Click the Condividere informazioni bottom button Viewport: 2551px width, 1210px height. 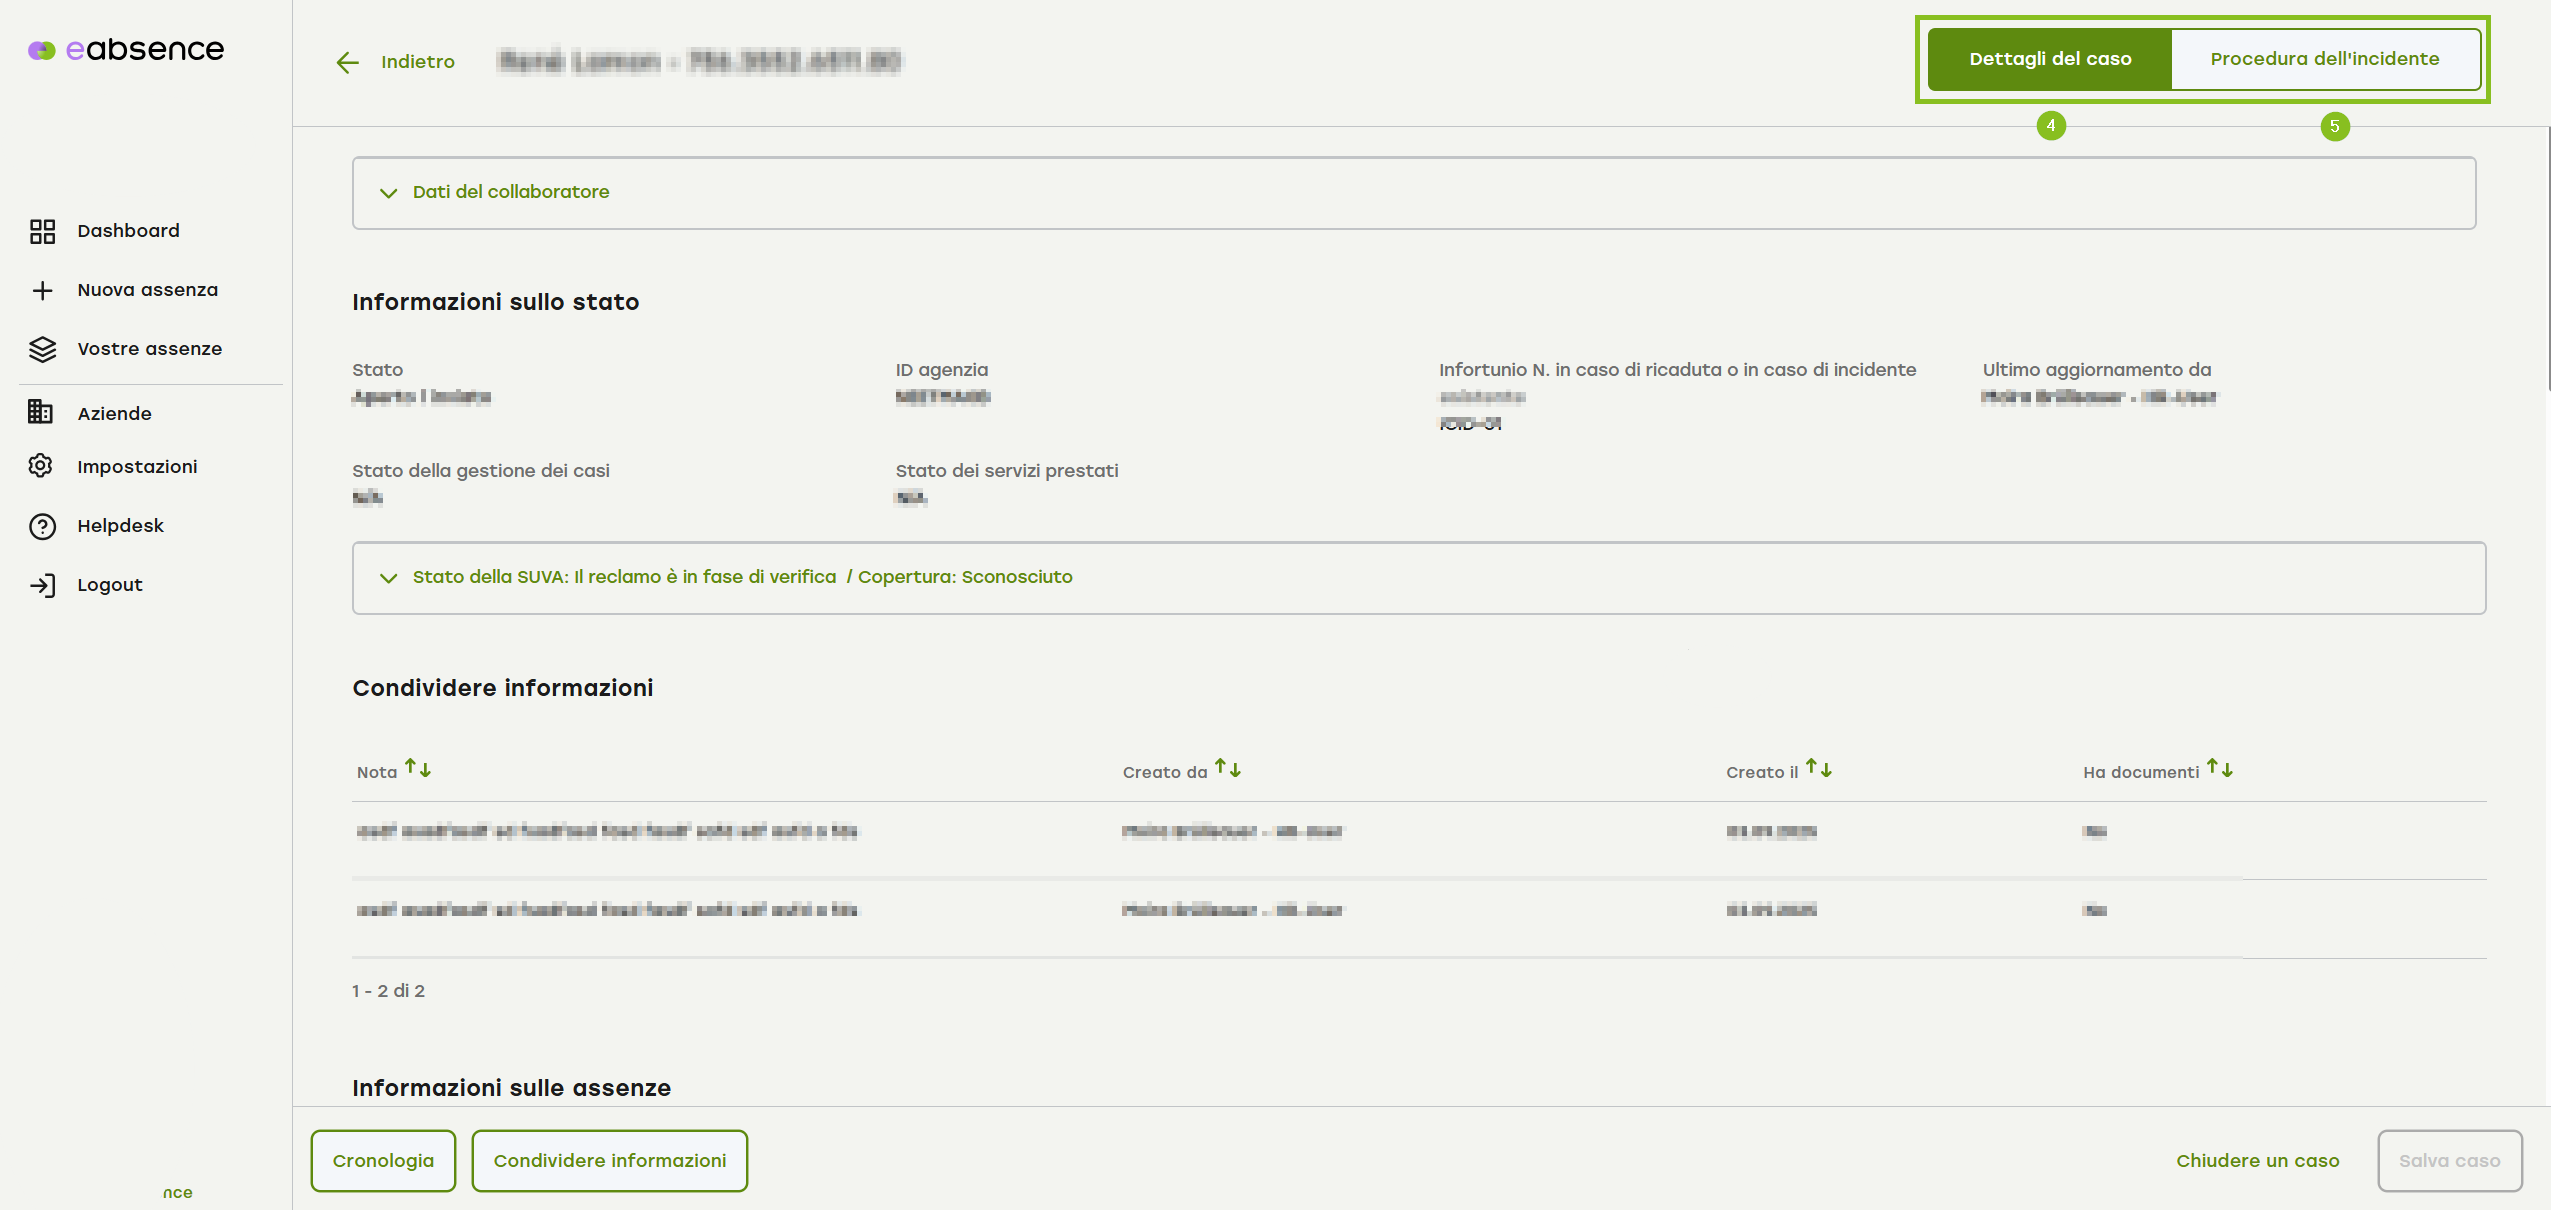[x=610, y=1160]
